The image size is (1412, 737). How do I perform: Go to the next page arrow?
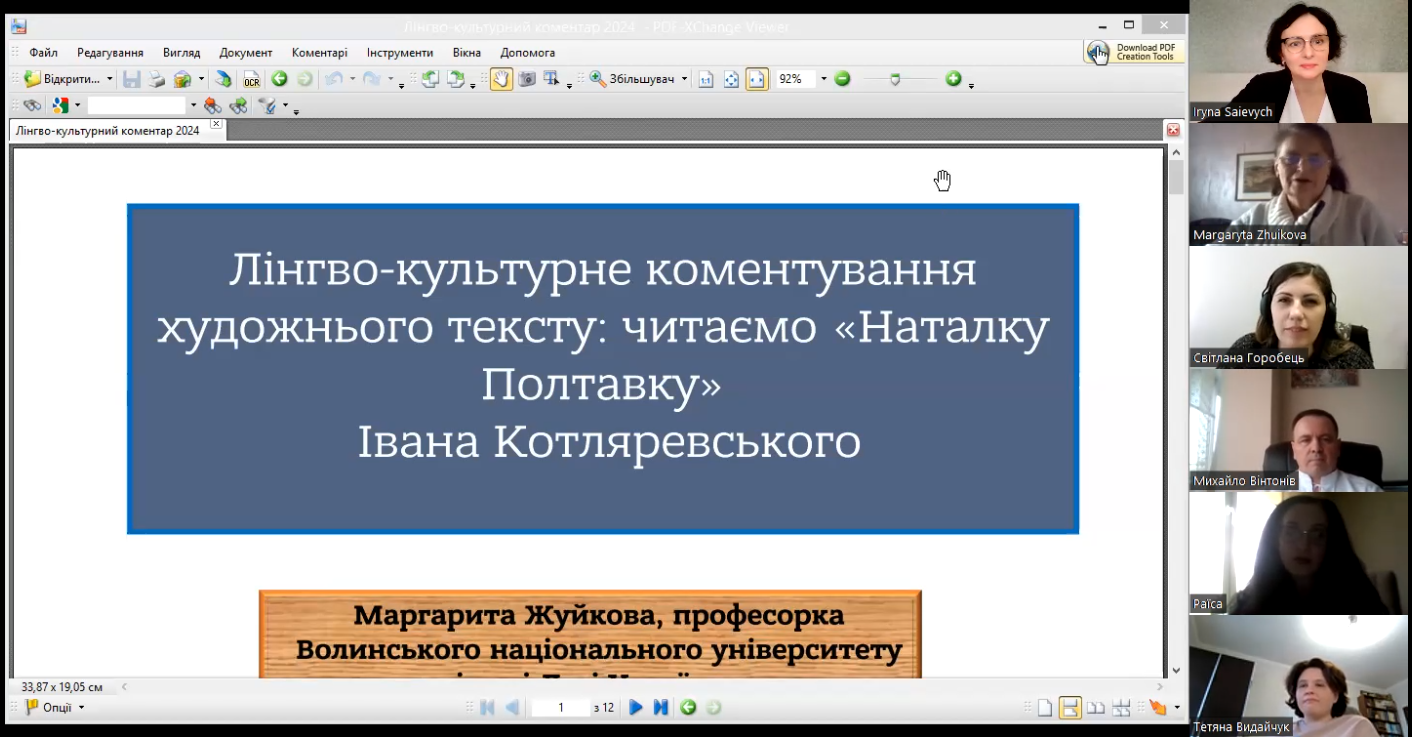click(x=635, y=708)
